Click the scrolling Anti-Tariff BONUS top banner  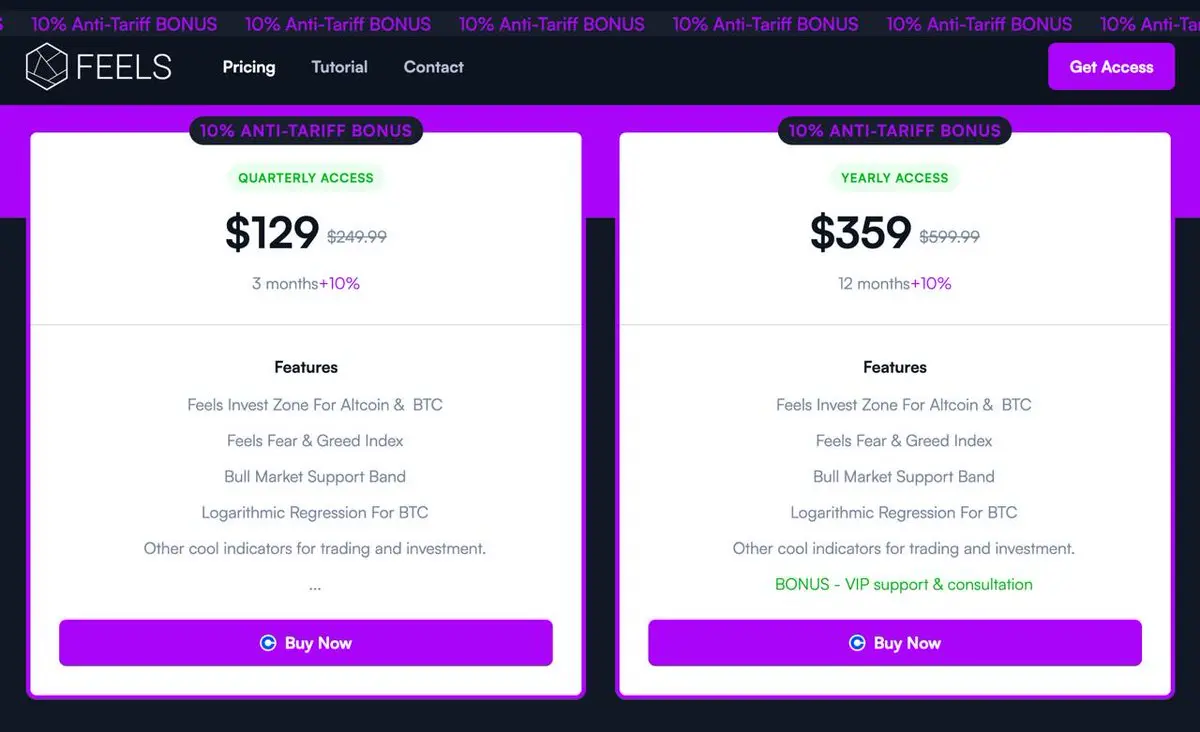click(600, 24)
